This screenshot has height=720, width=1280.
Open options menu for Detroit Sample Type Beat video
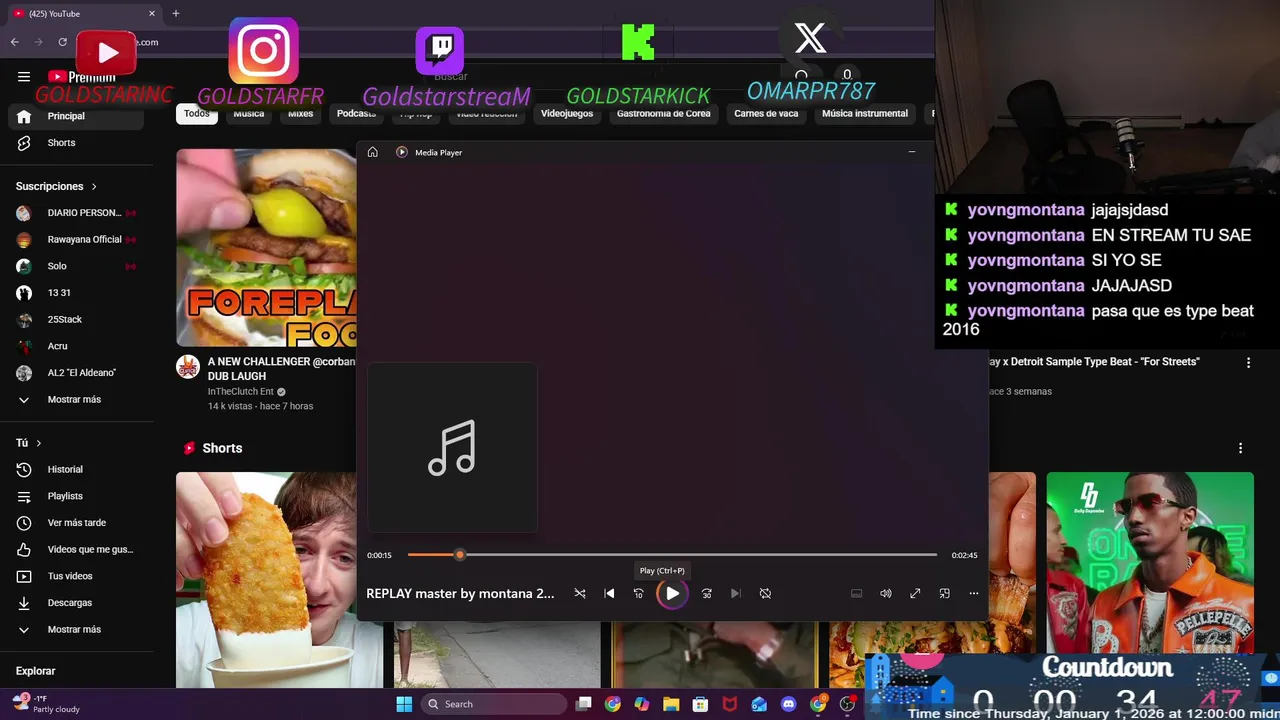pyautogui.click(x=1248, y=362)
